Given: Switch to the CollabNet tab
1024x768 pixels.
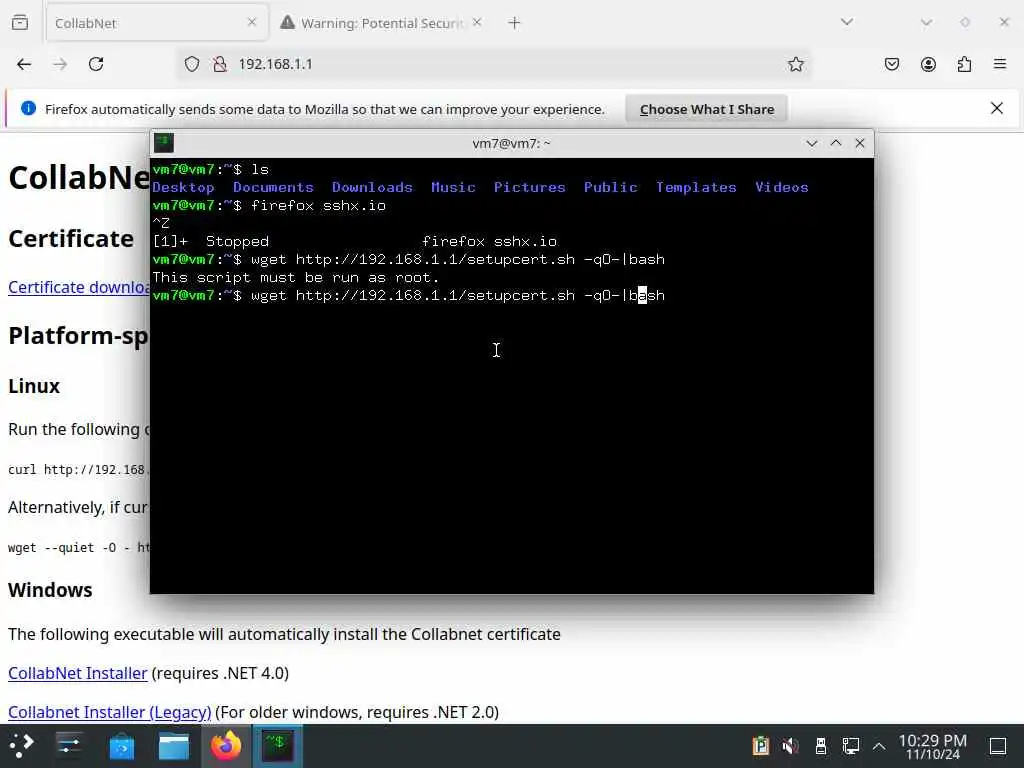Looking at the screenshot, I should tap(157, 23).
